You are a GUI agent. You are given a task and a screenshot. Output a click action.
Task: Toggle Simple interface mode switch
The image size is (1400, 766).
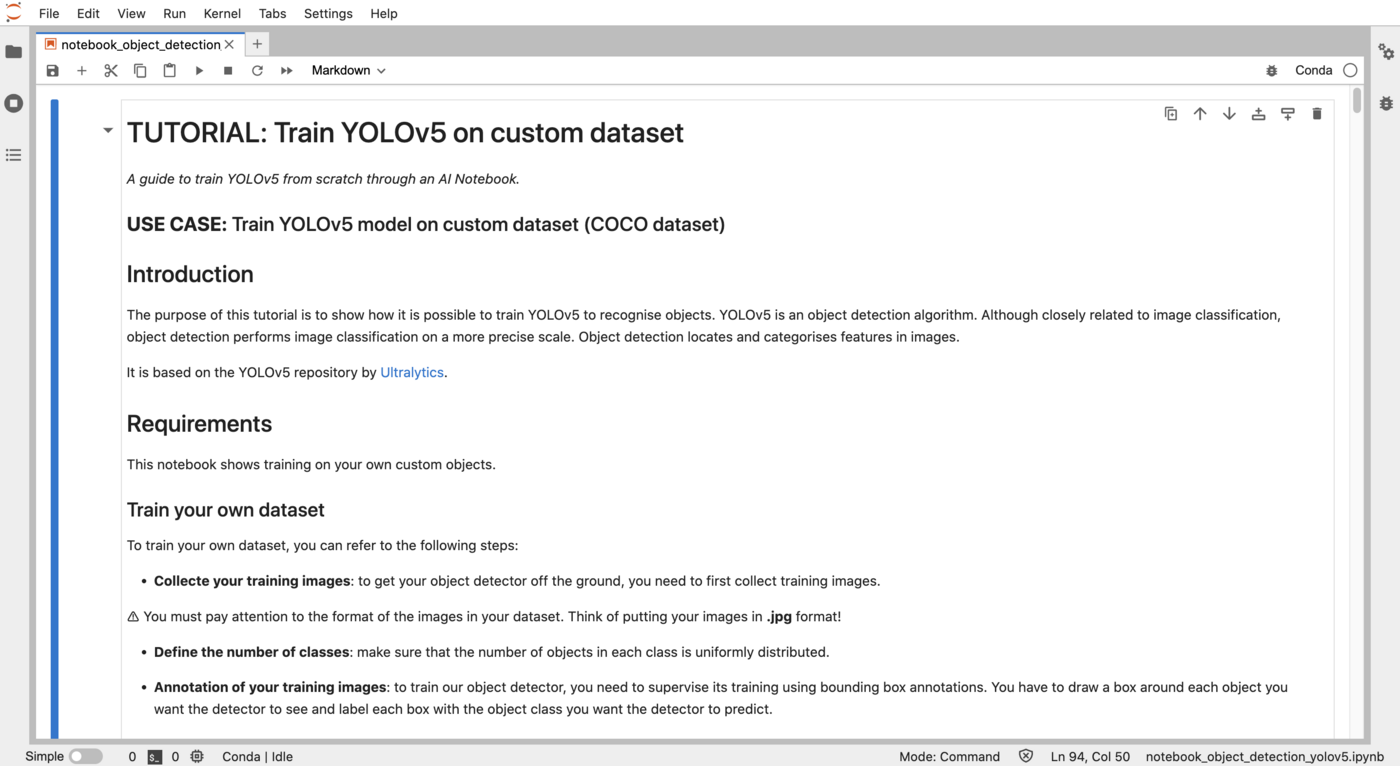(x=86, y=756)
